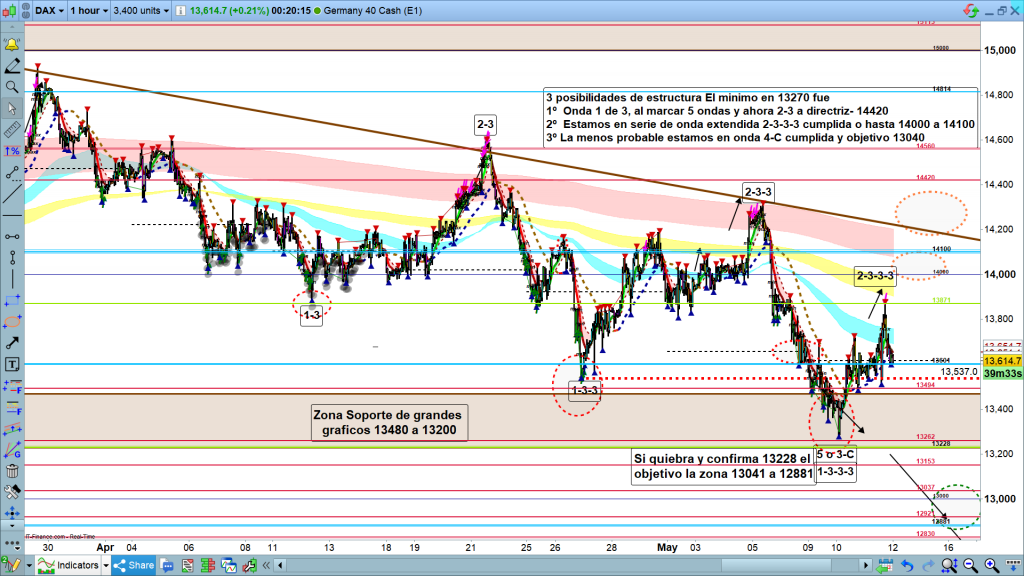1024x576 pixels.
Task: Expand the 1 hour timeframe dropdown
Action: (89, 12)
